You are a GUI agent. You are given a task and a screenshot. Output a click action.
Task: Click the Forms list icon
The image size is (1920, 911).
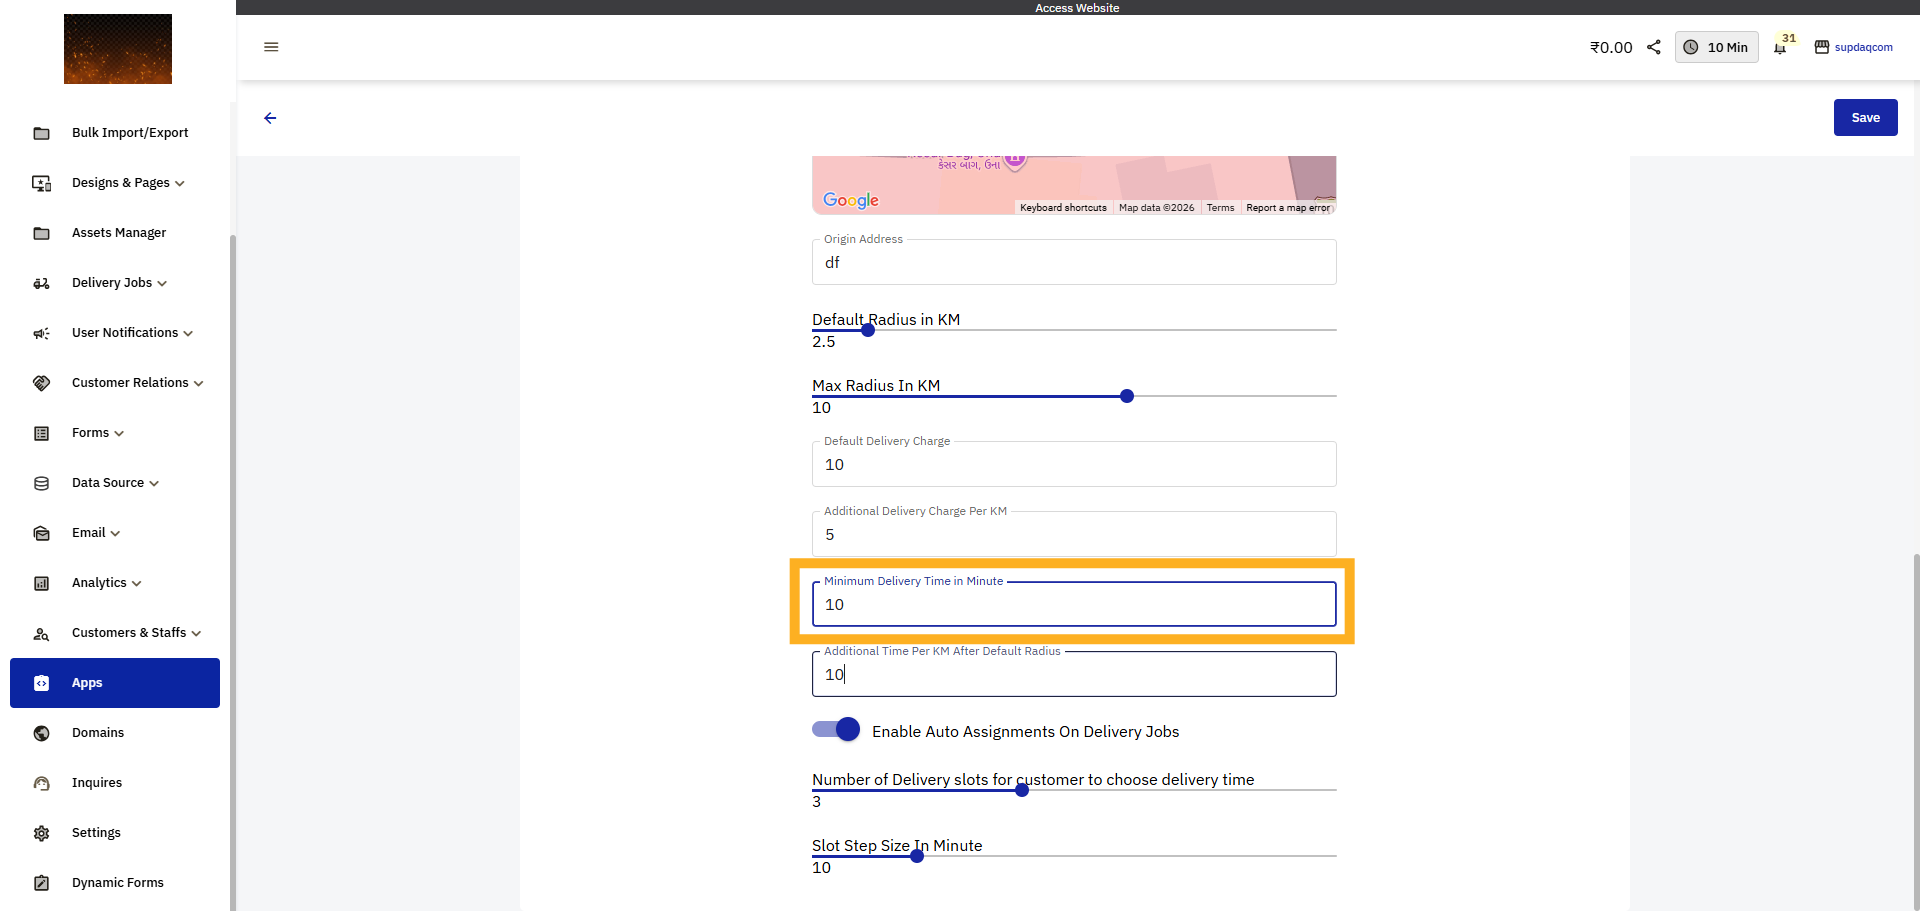click(x=41, y=433)
